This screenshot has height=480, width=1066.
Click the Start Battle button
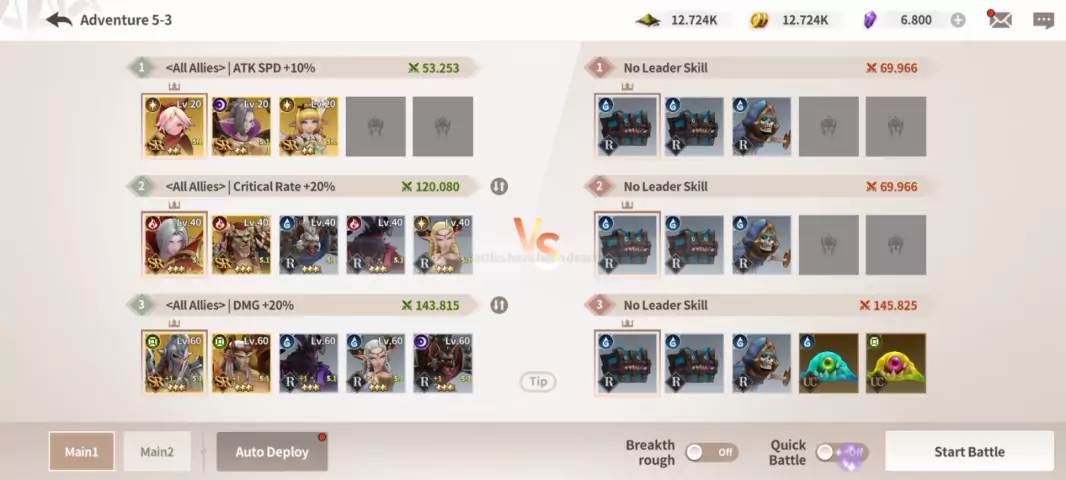point(969,451)
